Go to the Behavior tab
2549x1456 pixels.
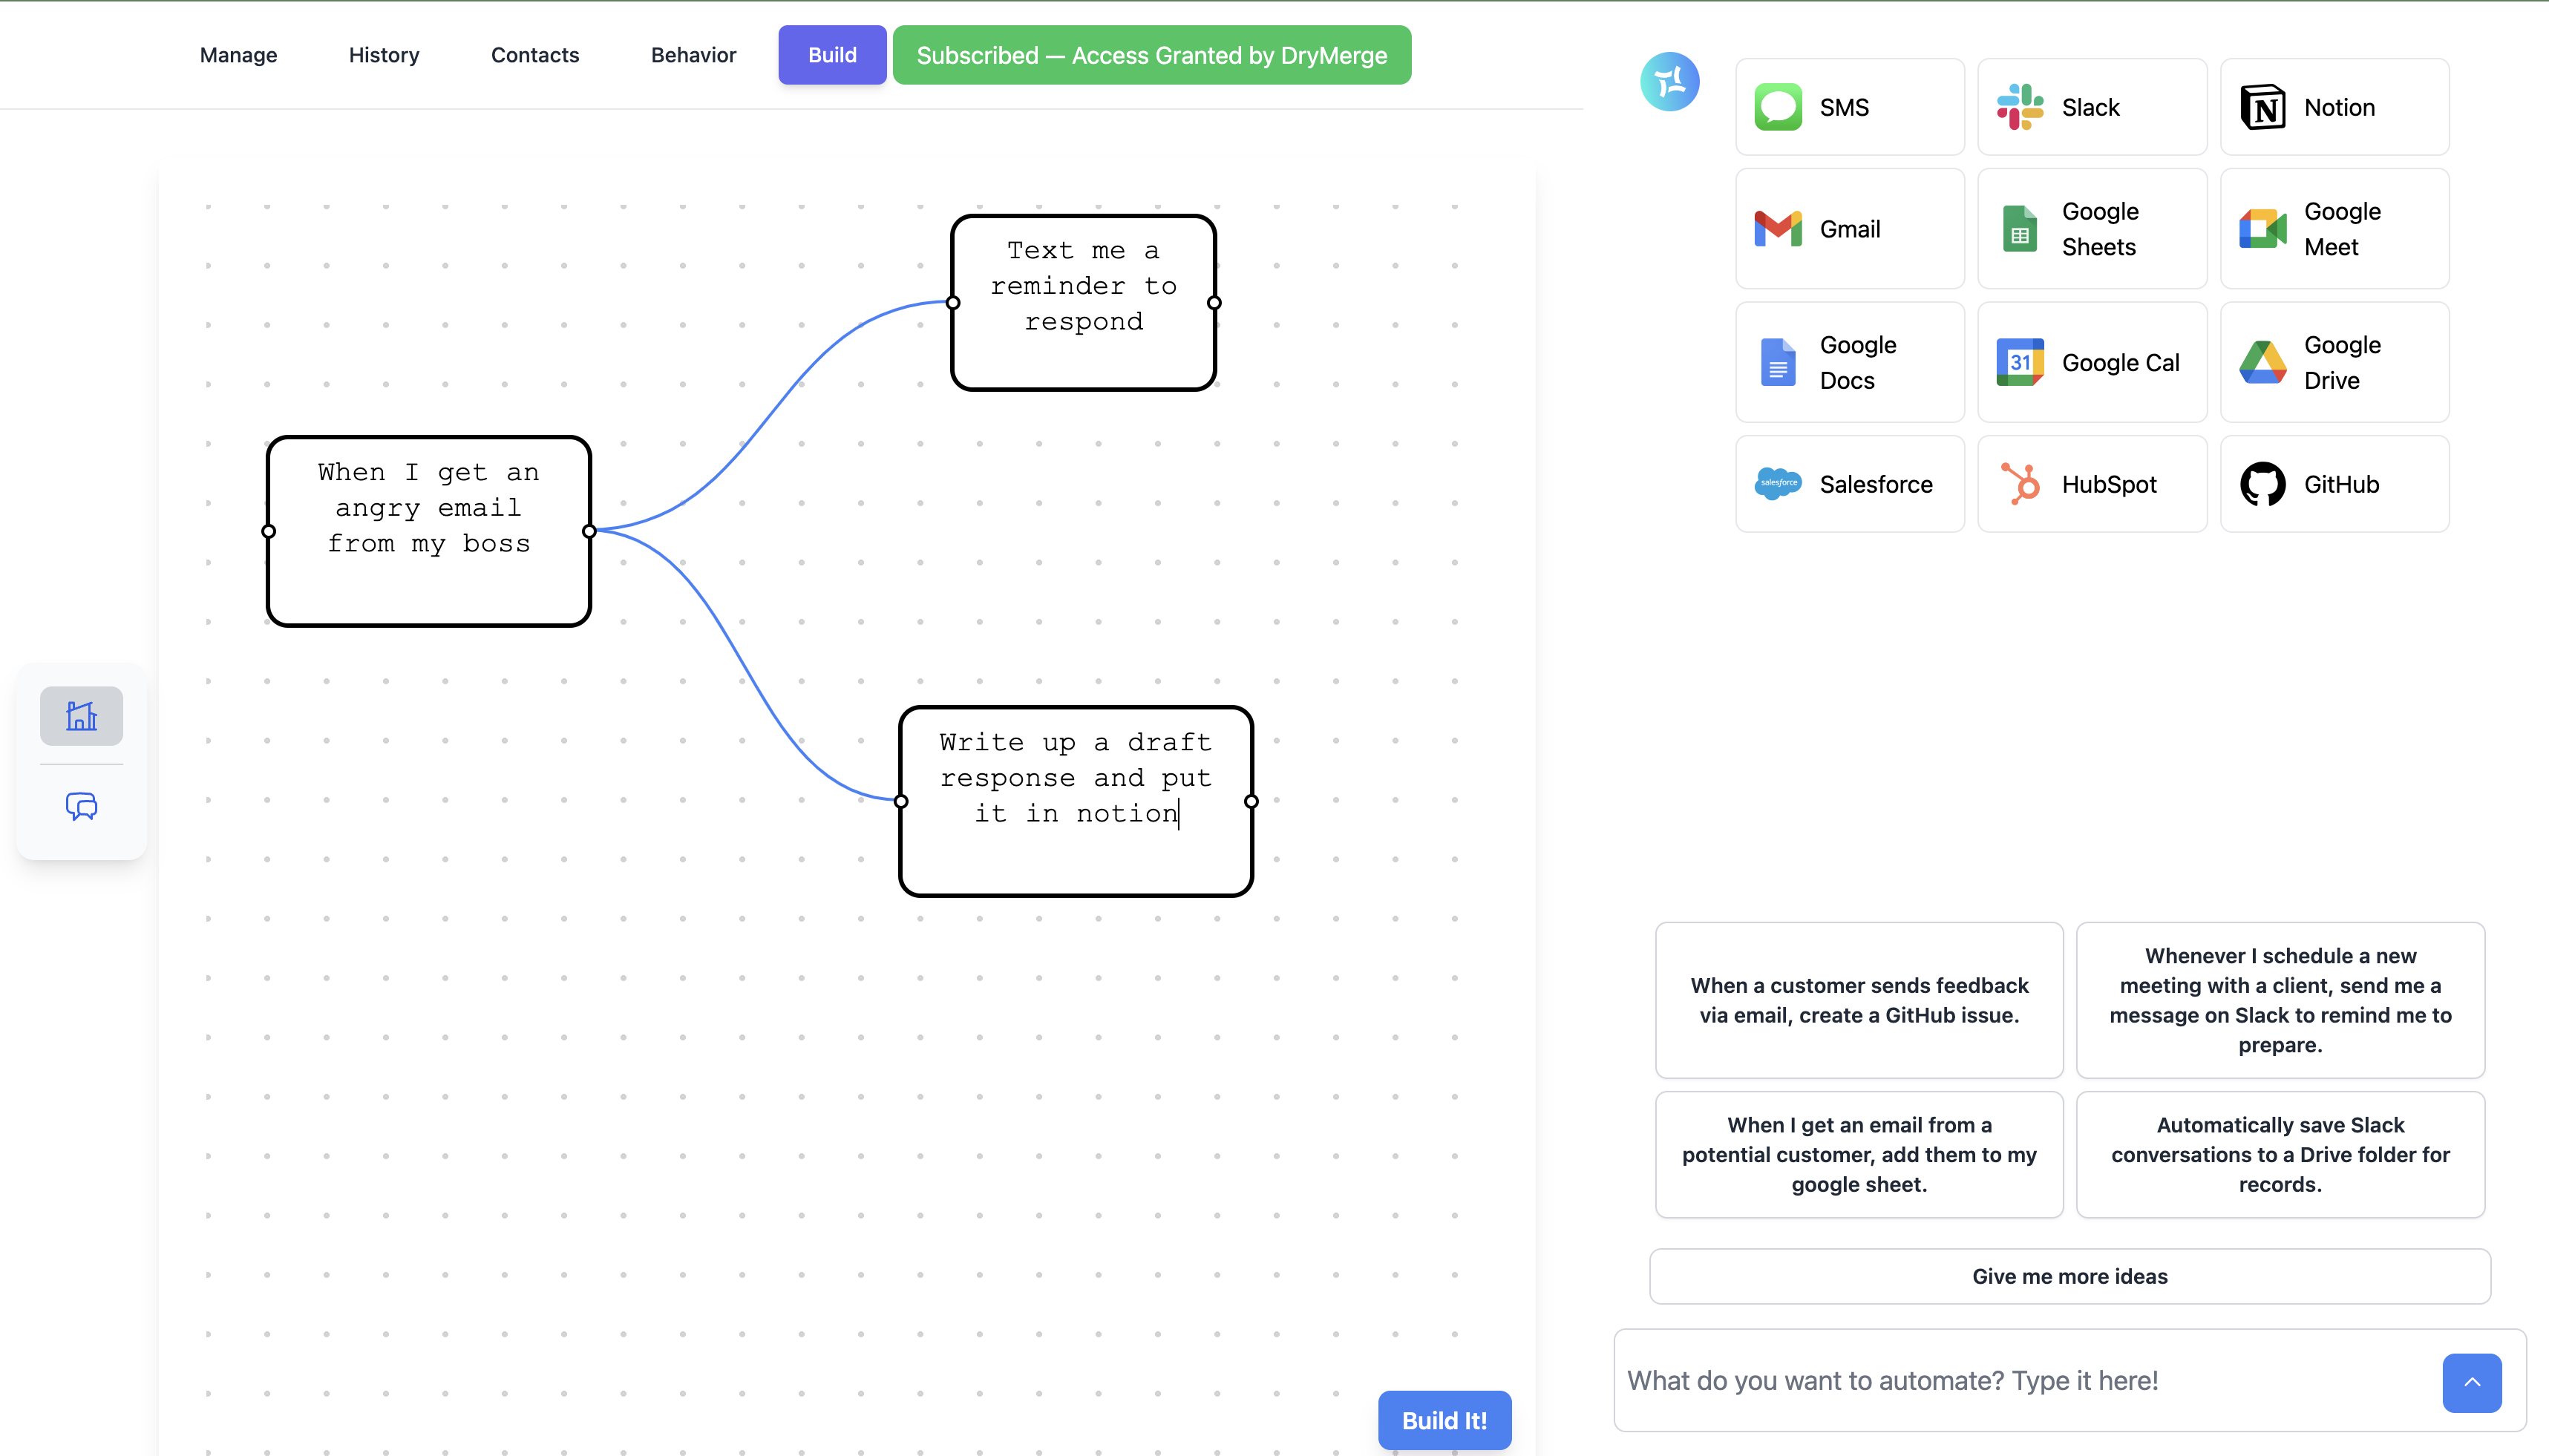693,55
